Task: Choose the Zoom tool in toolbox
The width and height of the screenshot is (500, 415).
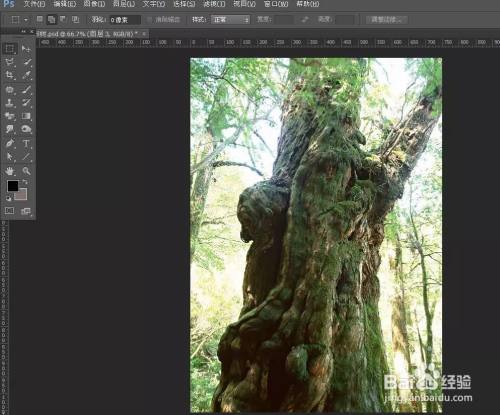Action: 26,171
